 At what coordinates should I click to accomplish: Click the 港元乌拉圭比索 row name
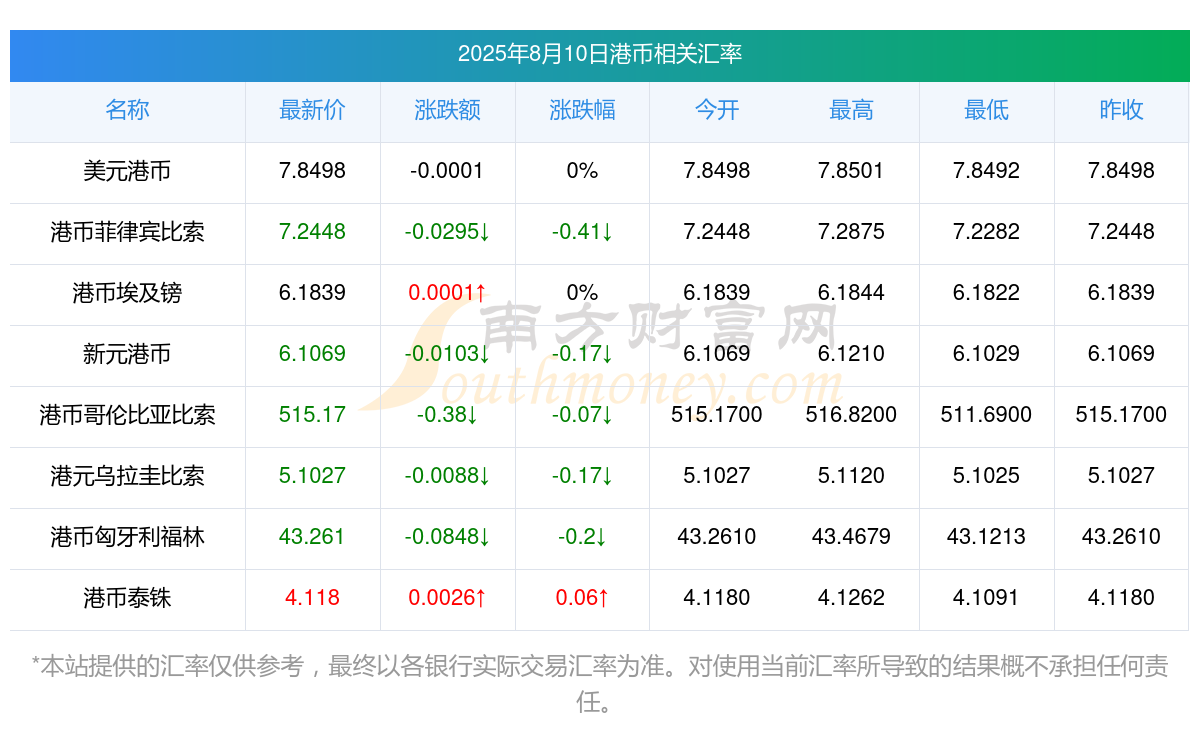(x=127, y=476)
